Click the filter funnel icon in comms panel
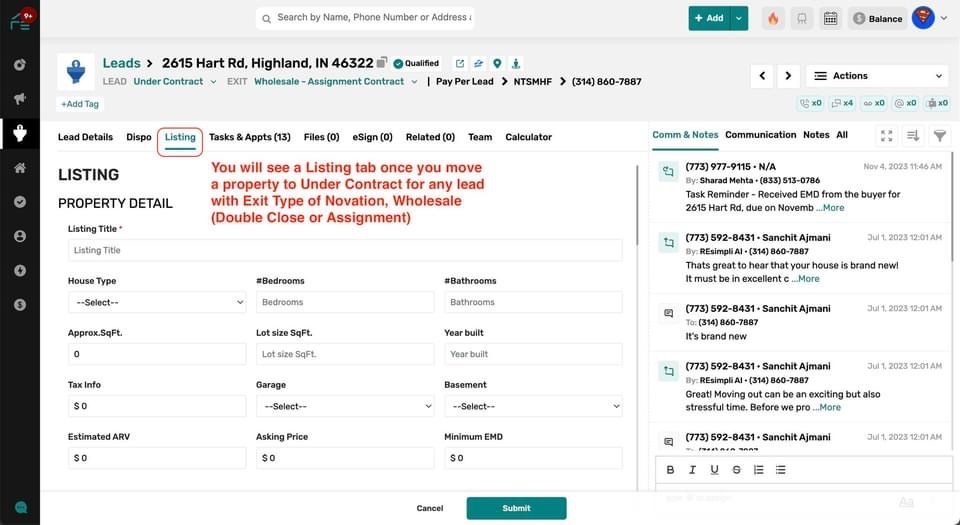960x525 pixels. tap(940, 135)
